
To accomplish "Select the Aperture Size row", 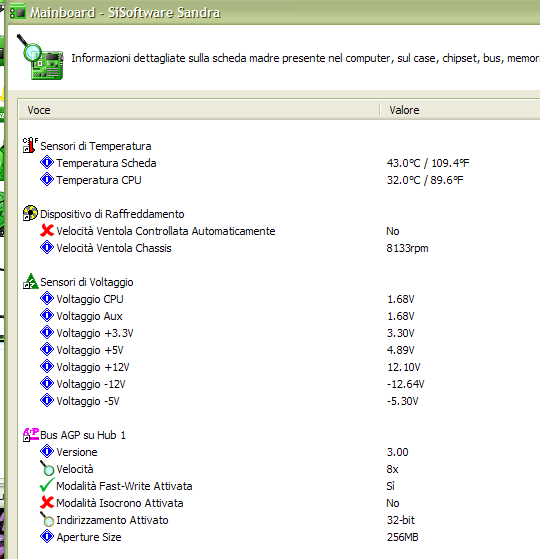I will click(x=279, y=537).
